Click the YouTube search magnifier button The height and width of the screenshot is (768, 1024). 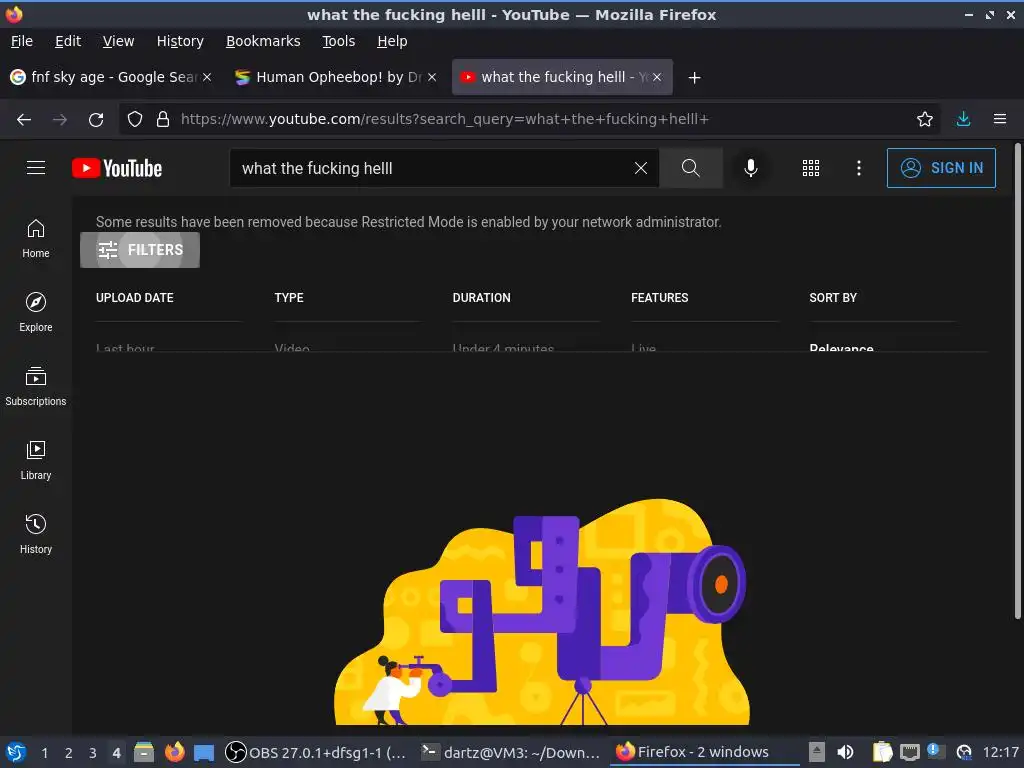click(691, 168)
